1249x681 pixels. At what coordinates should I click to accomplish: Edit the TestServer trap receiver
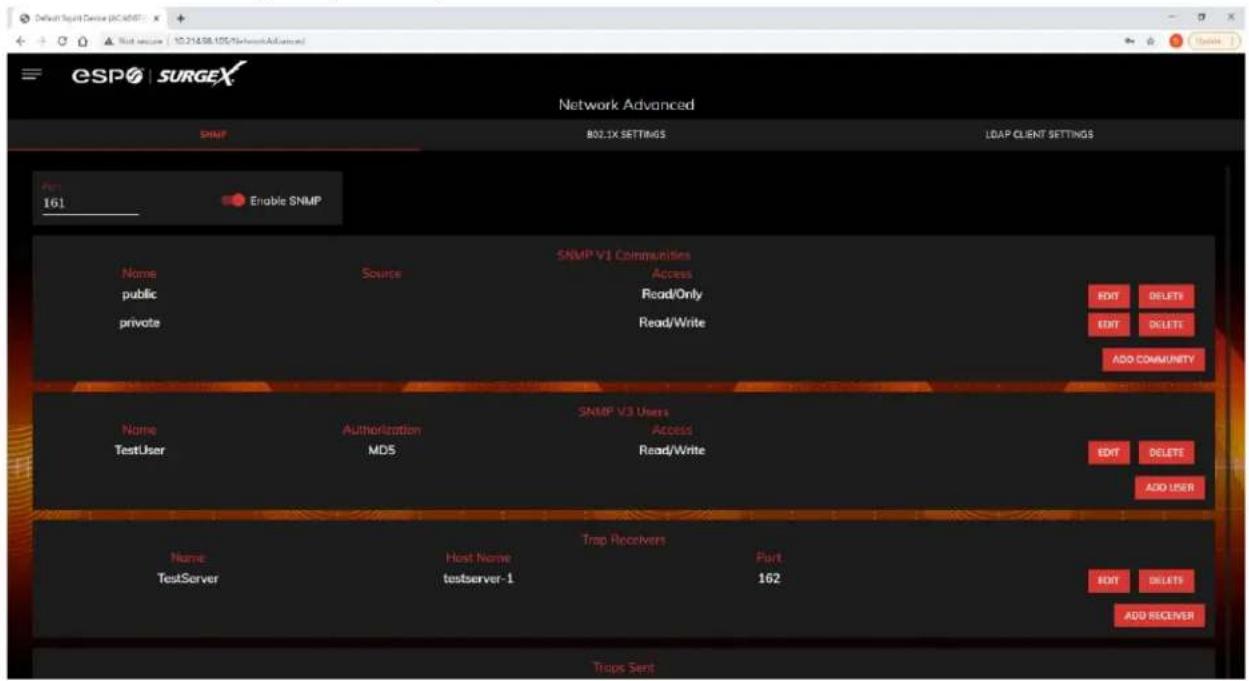point(1108,581)
